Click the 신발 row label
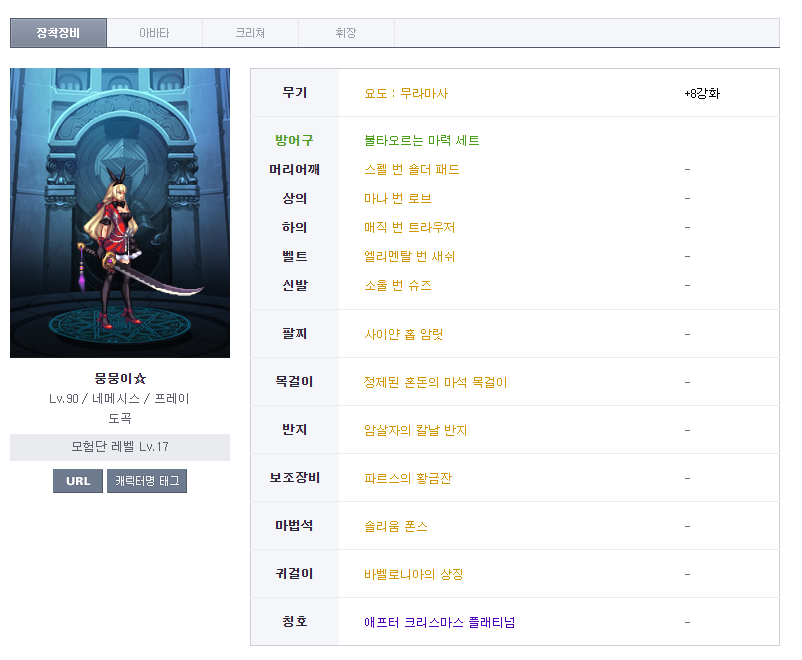 [x=295, y=285]
